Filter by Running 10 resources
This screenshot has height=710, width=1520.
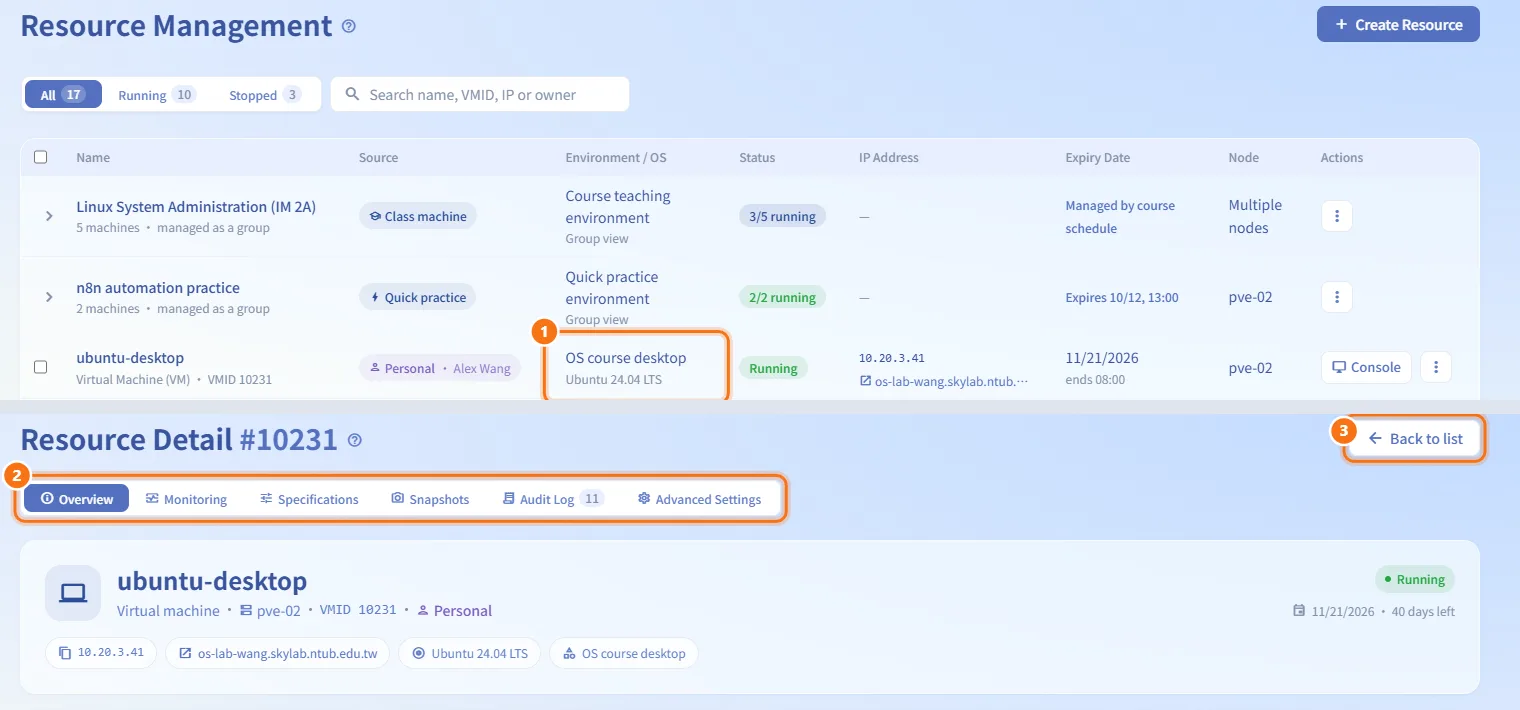point(157,95)
